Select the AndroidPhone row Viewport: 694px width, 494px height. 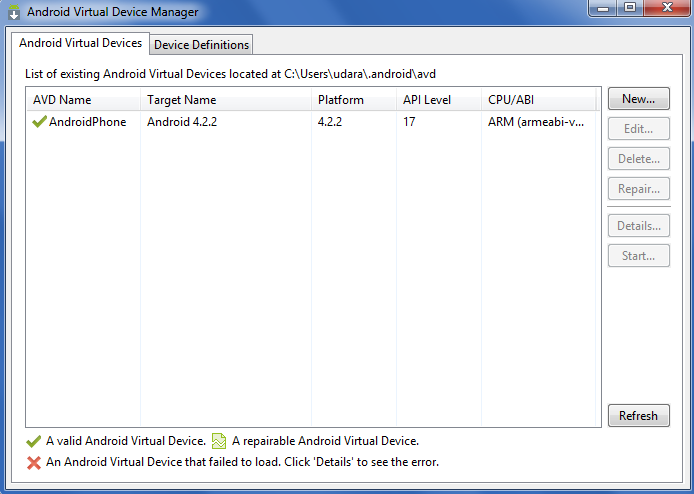pyautogui.click(x=313, y=122)
